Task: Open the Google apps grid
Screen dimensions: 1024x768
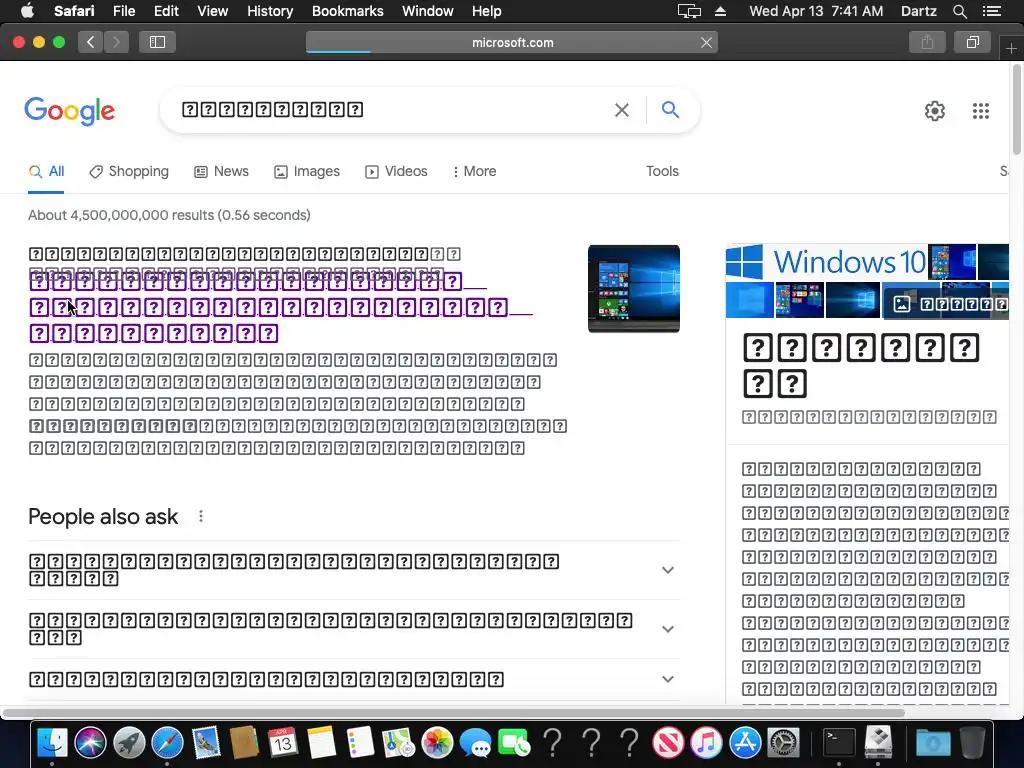Action: coord(980,111)
